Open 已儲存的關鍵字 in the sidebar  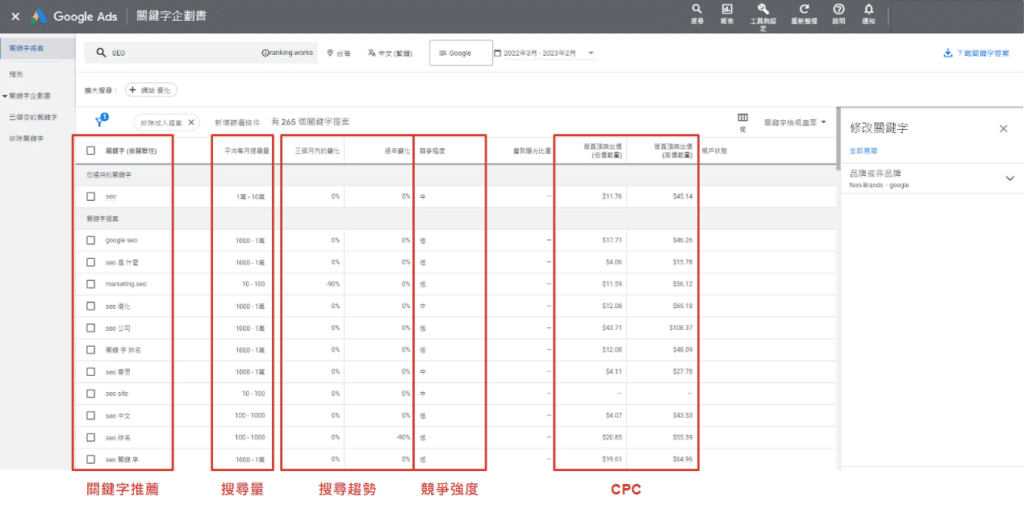[33, 117]
